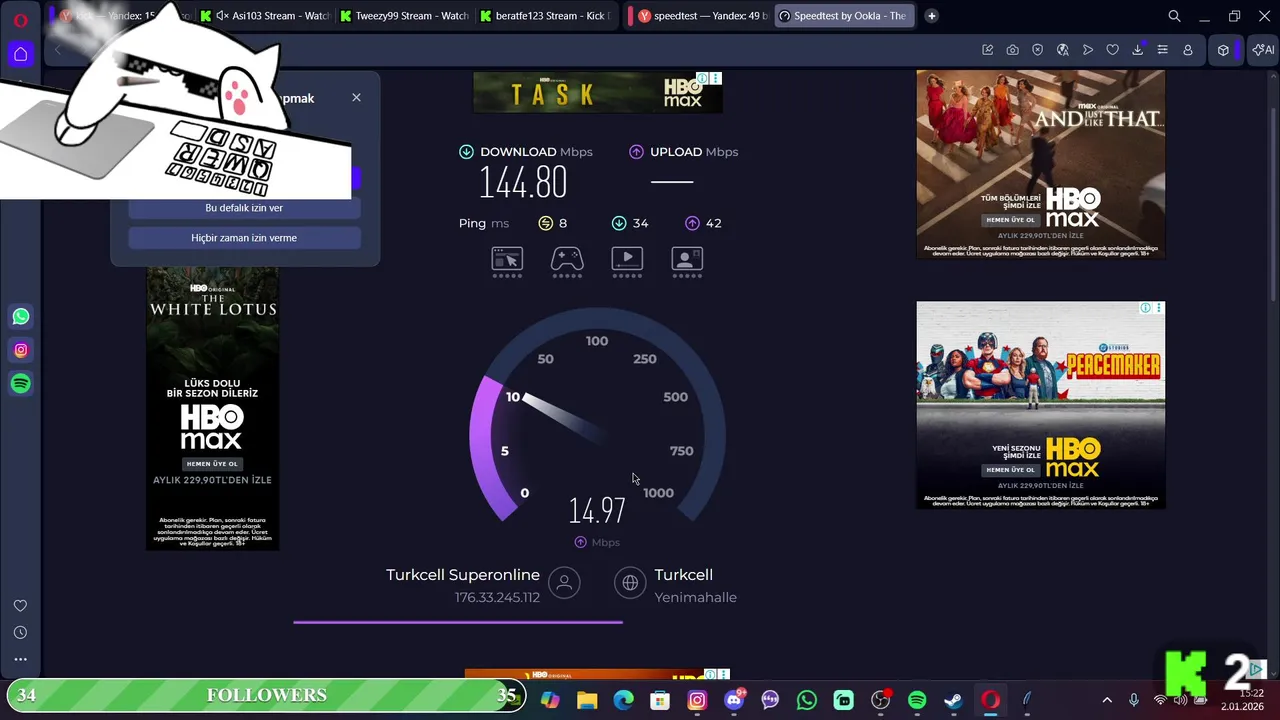Select the video streaming performance icon
Image resolution: width=1280 pixels, height=720 pixels.
tap(627, 260)
